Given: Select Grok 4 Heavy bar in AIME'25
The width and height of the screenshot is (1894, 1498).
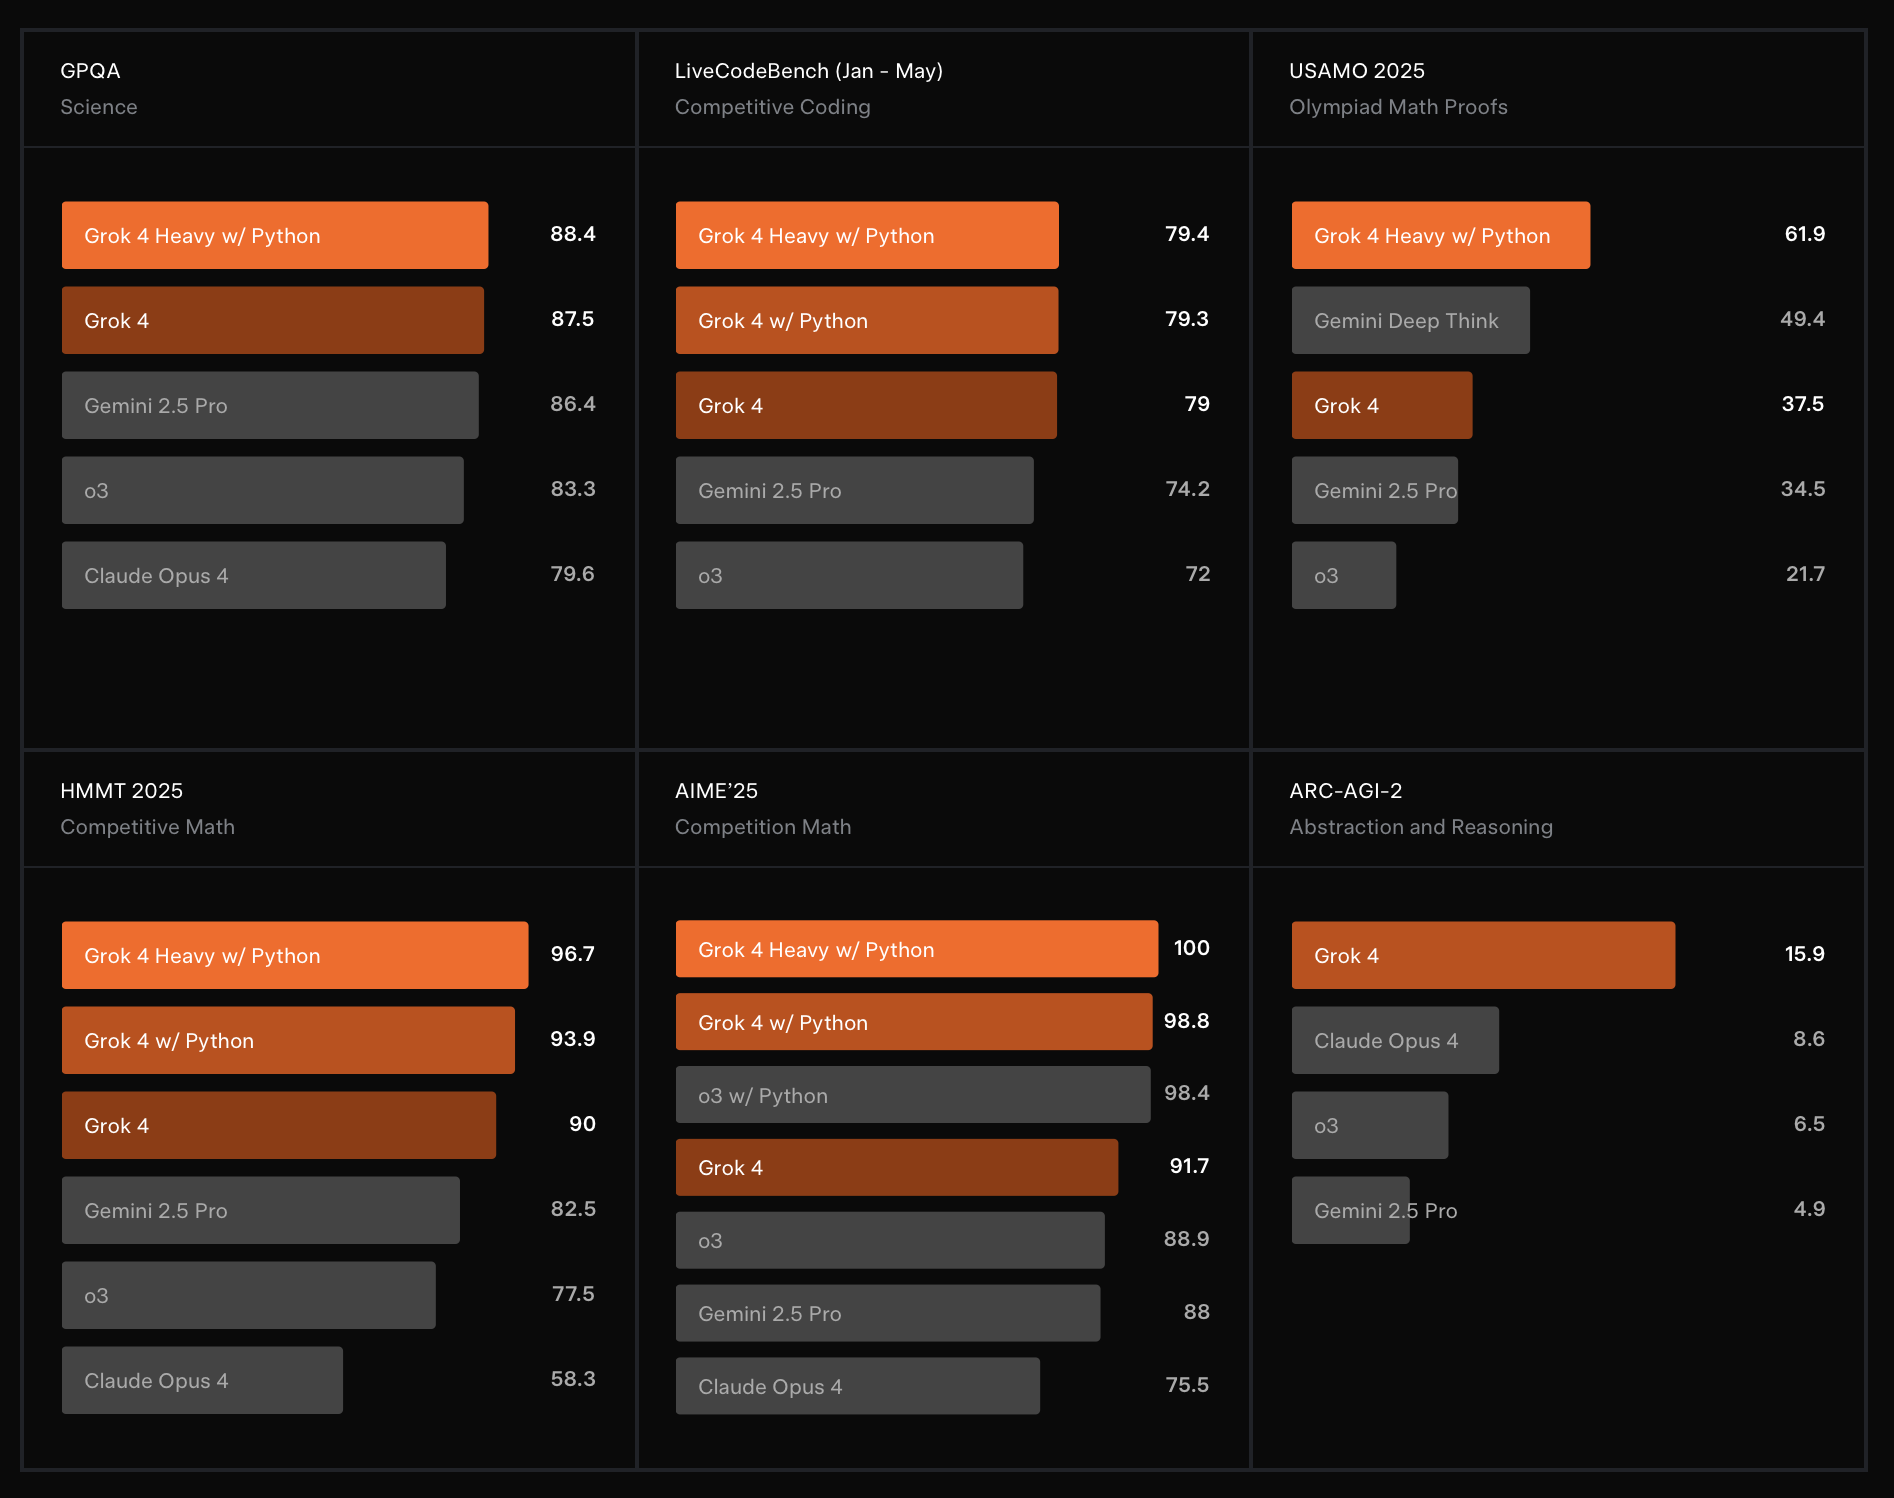Looking at the screenshot, I should 917,949.
